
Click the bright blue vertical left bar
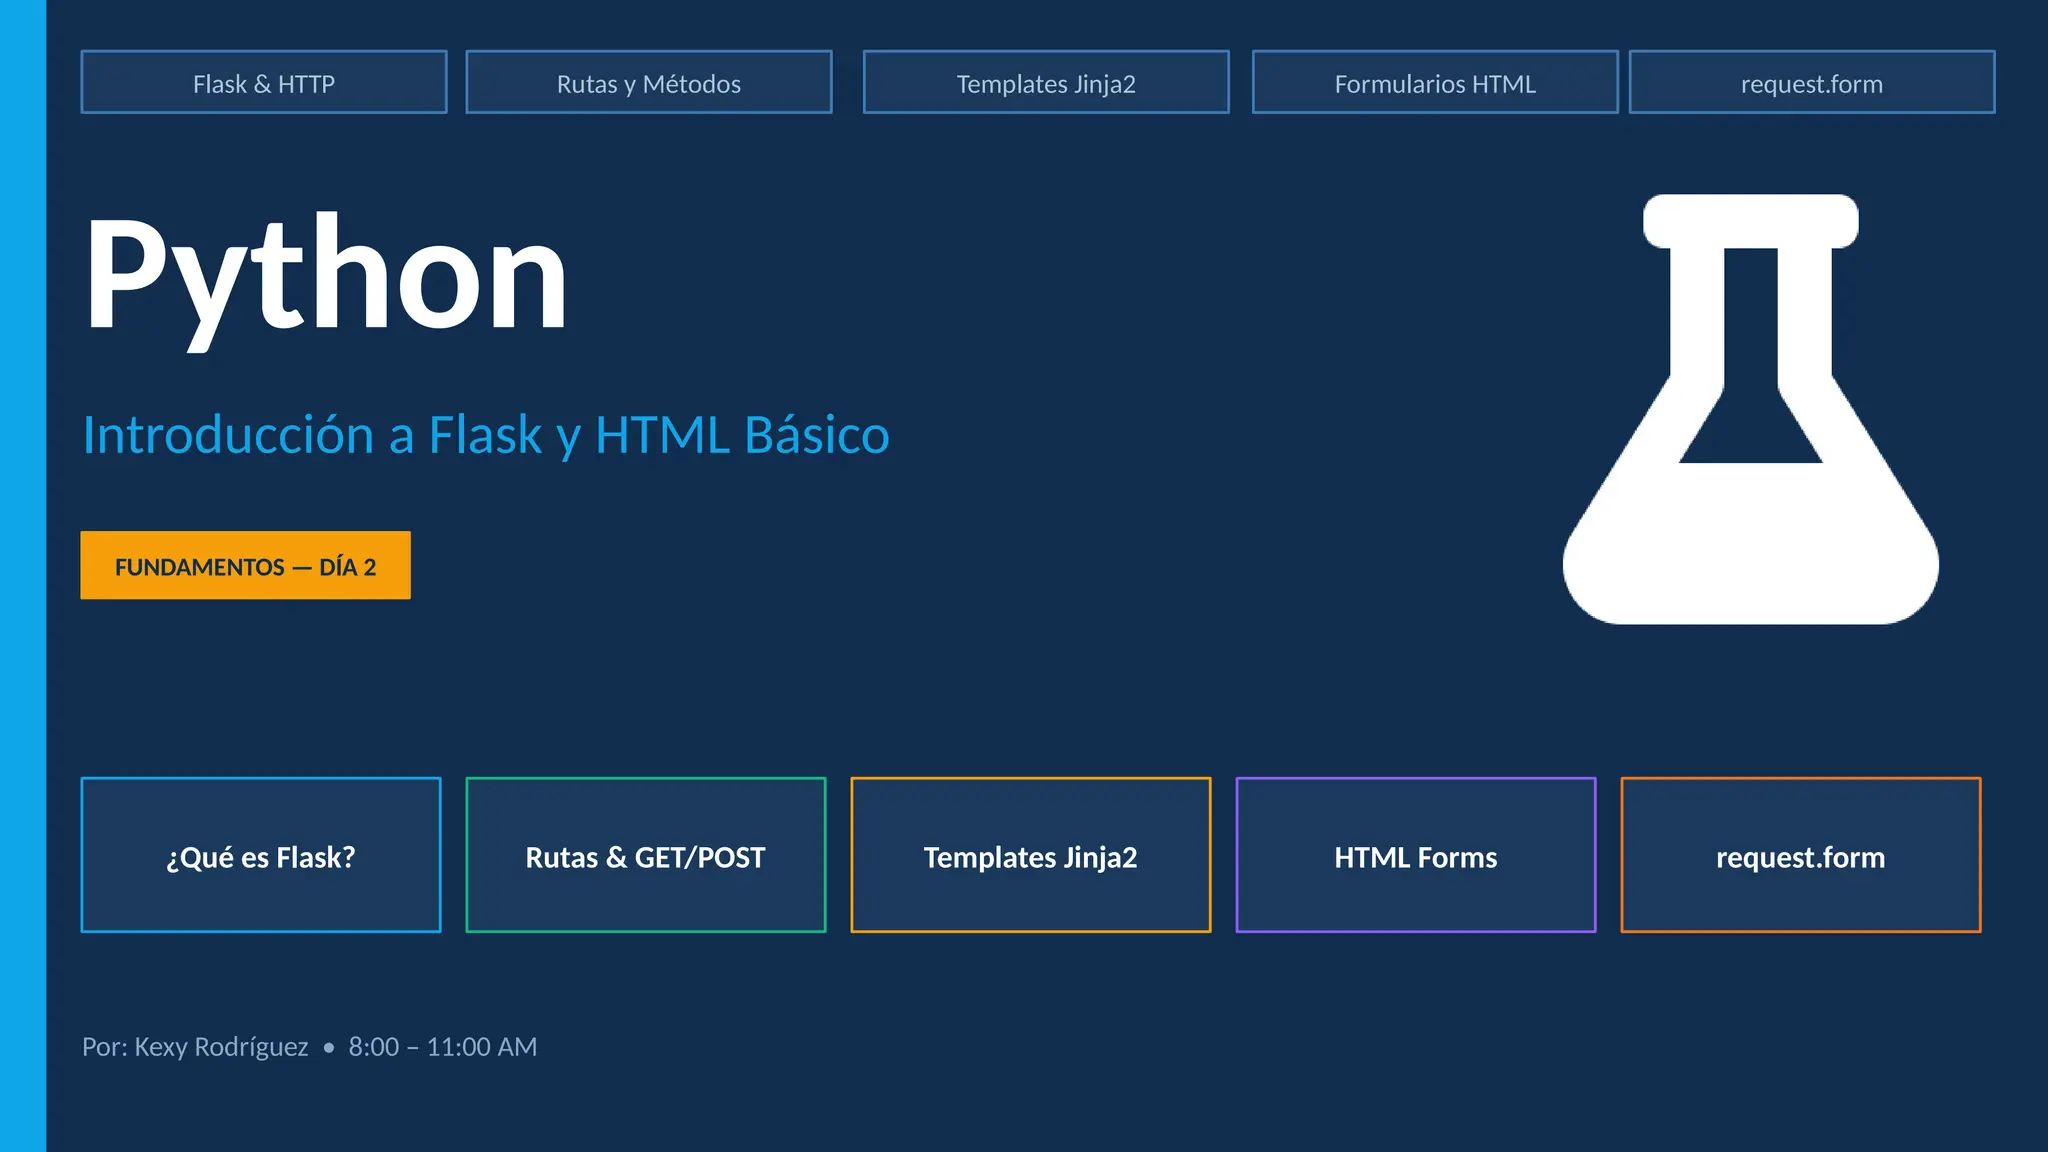(22, 576)
